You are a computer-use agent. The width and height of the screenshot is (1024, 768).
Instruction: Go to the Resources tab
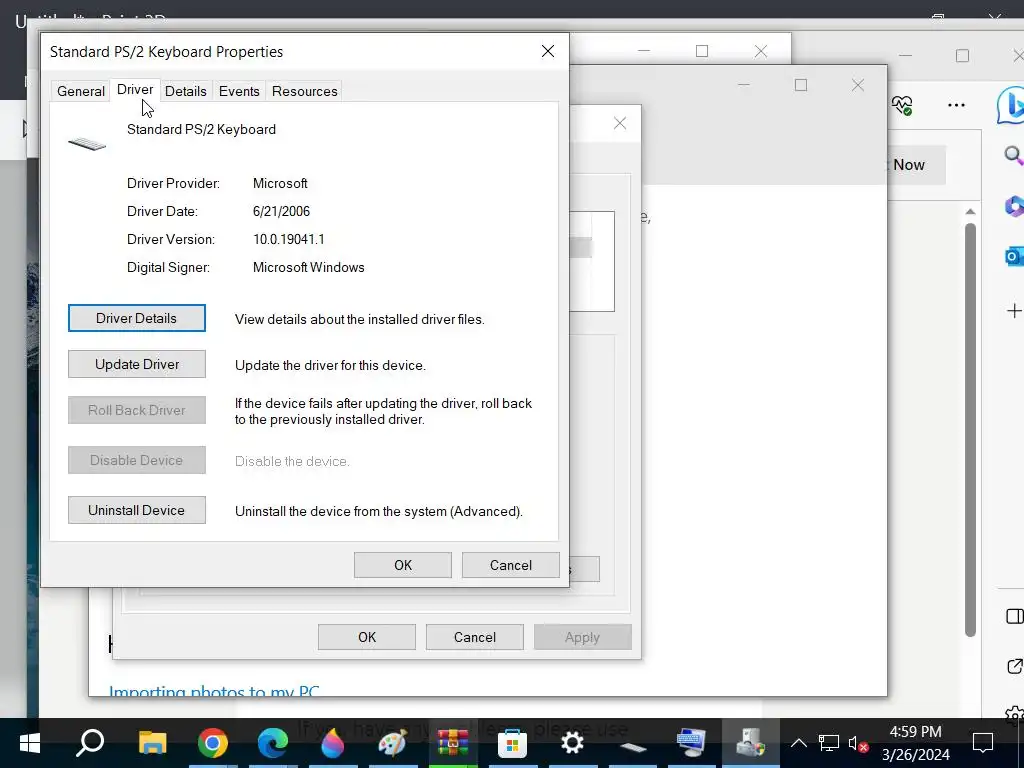point(304,91)
